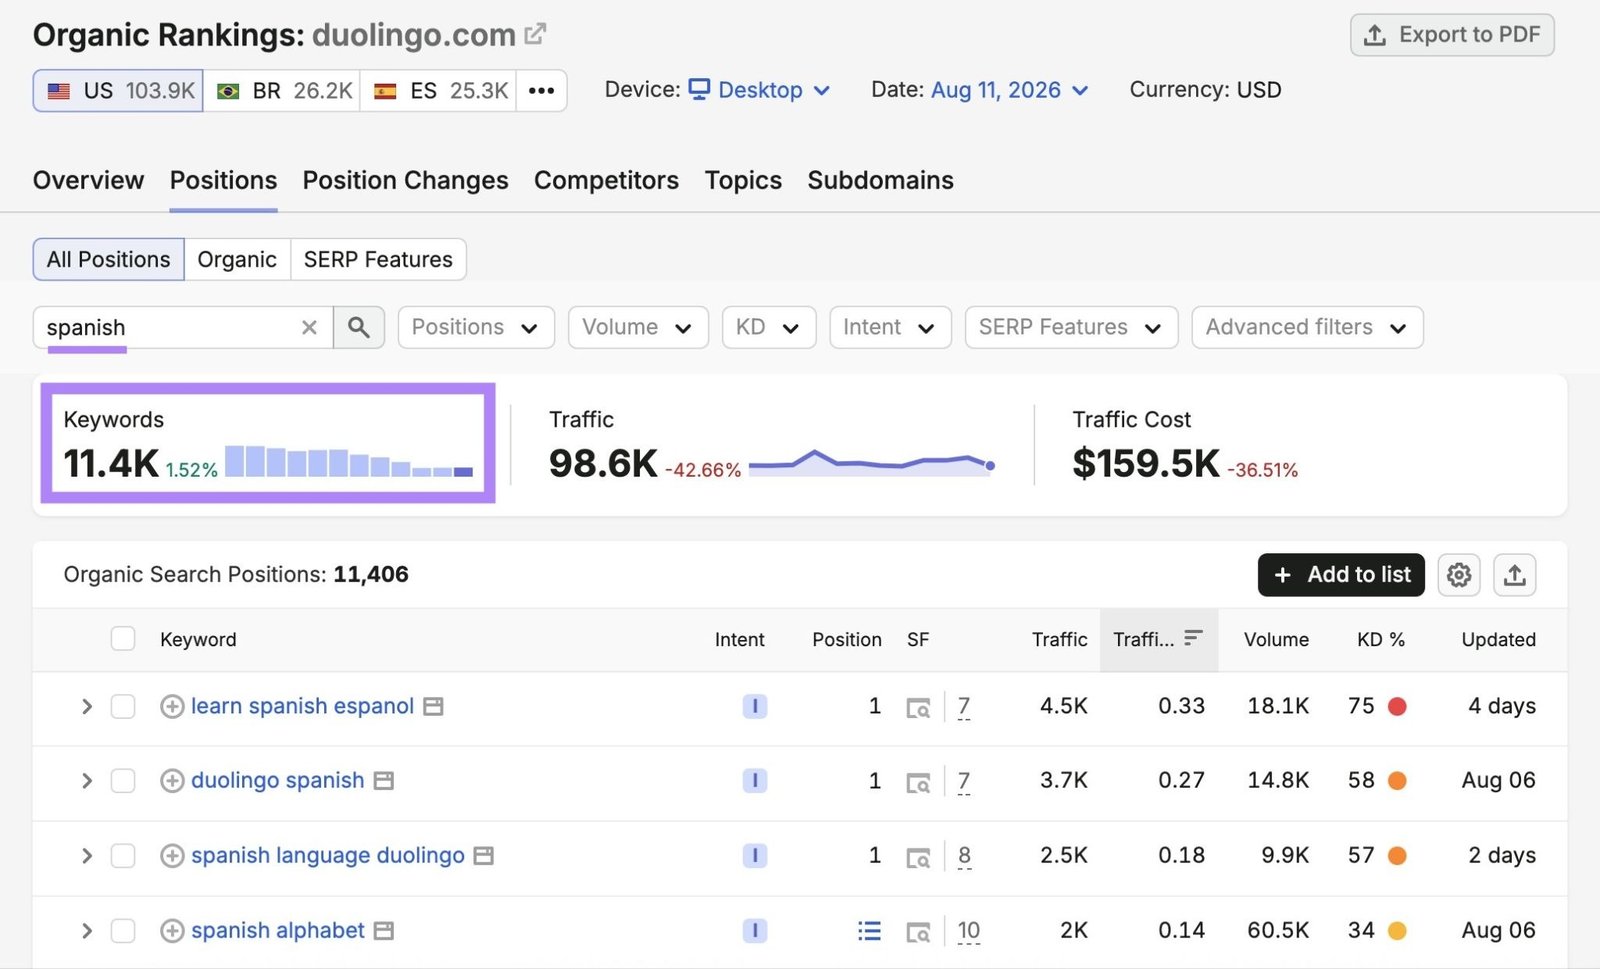This screenshot has height=969, width=1600.
Task: Switch to the Overview tab
Action: pyautogui.click(x=88, y=180)
